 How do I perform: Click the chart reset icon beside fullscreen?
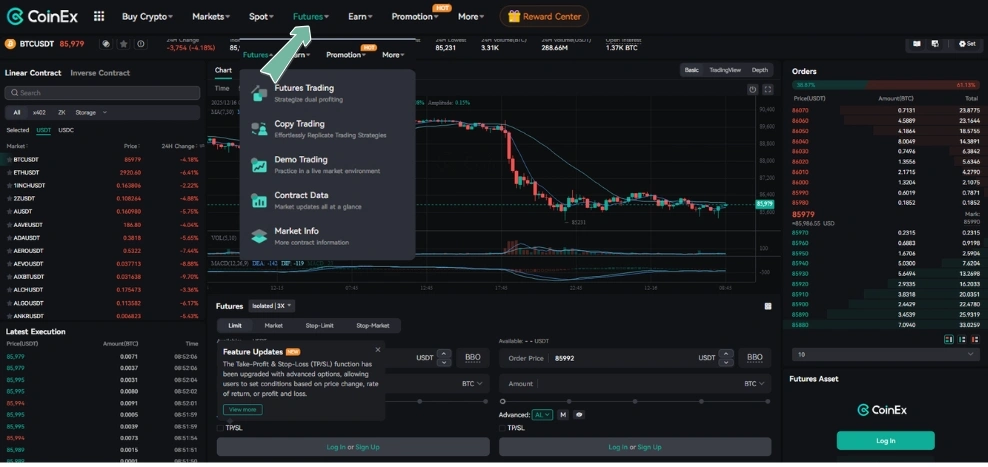coord(752,89)
